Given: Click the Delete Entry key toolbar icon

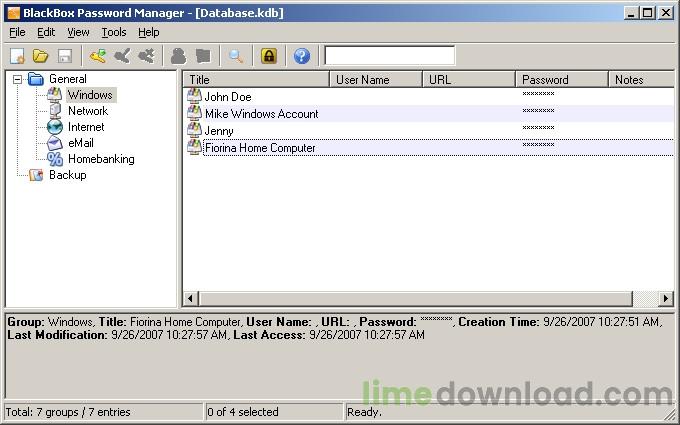Looking at the screenshot, I should 147,56.
